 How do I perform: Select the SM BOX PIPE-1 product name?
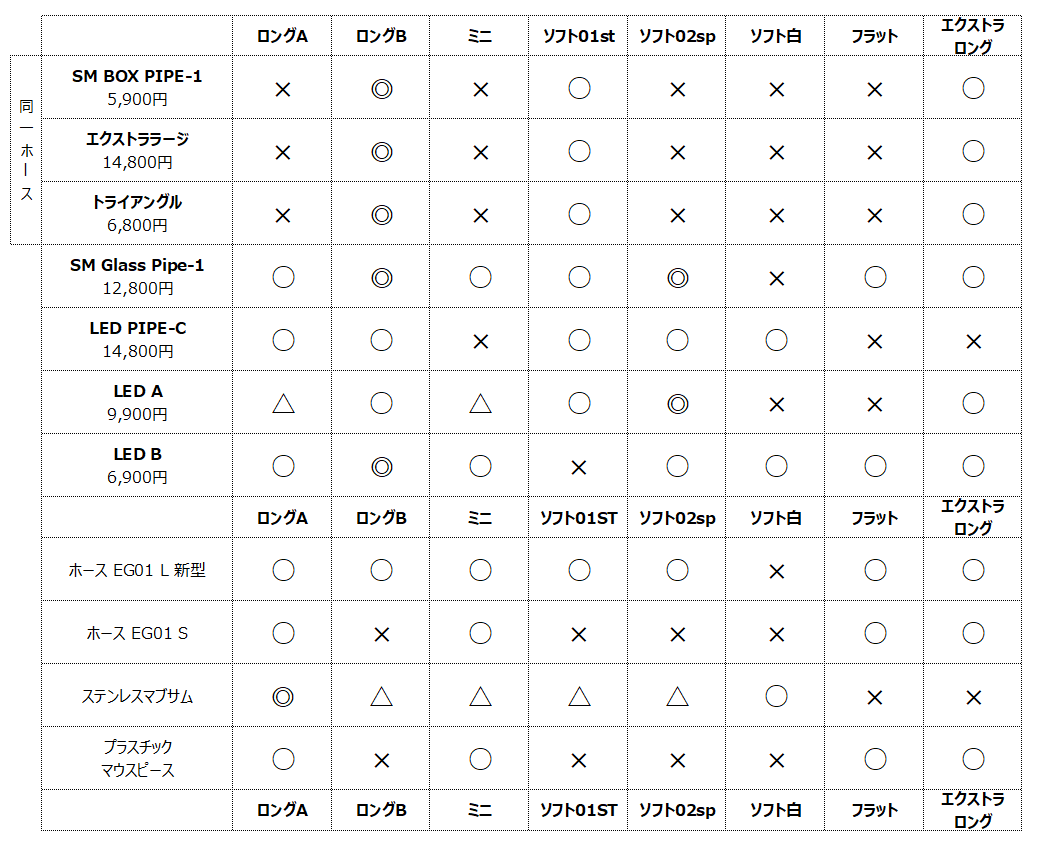click(x=137, y=76)
